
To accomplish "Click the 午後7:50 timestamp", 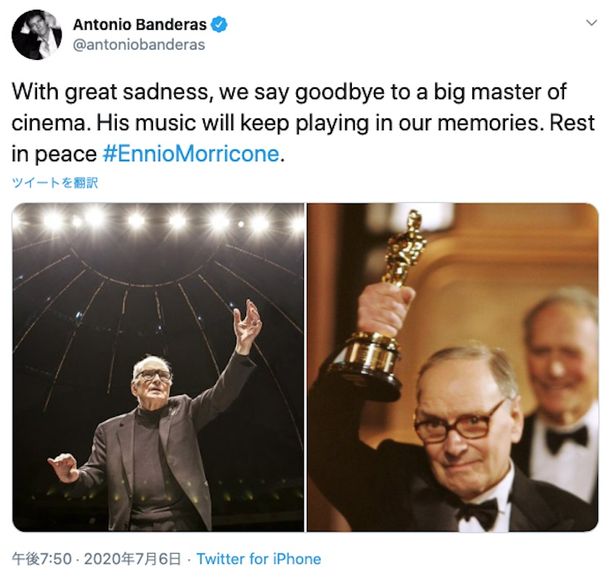I will pyautogui.click(x=42, y=558).
